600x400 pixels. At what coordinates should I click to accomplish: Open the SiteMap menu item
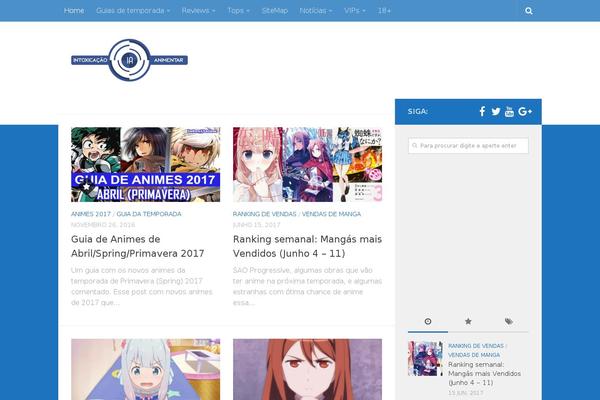[x=275, y=11]
